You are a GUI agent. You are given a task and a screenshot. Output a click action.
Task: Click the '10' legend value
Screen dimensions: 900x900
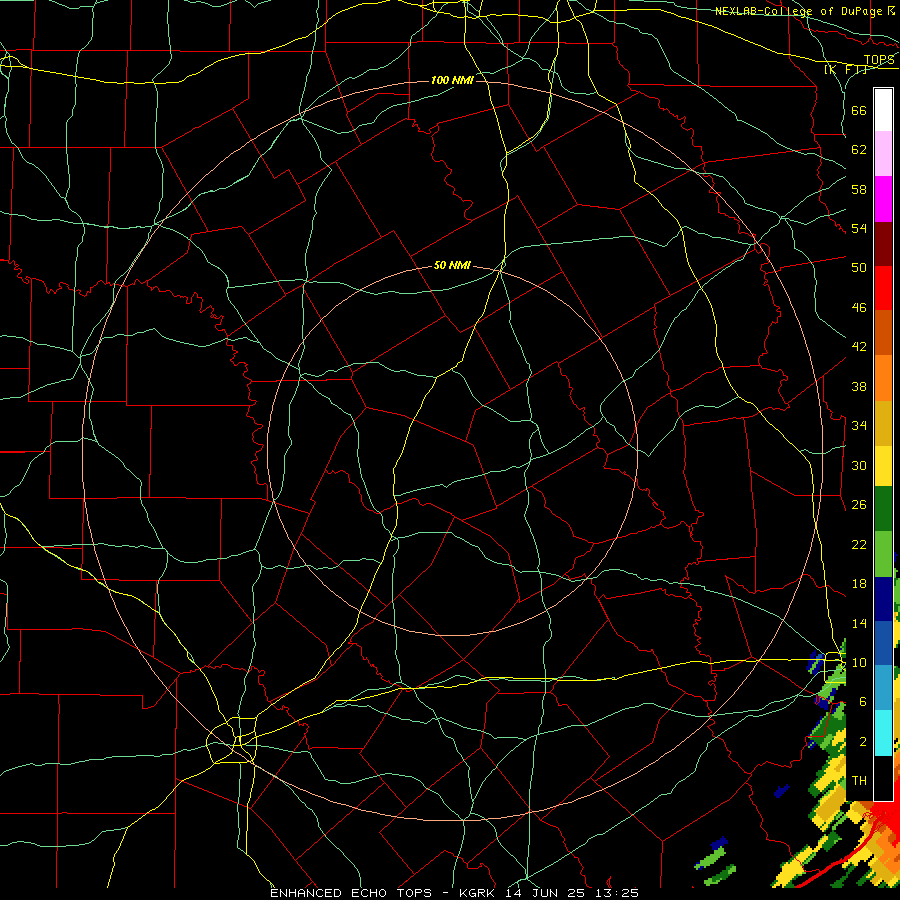coord(859,662)
